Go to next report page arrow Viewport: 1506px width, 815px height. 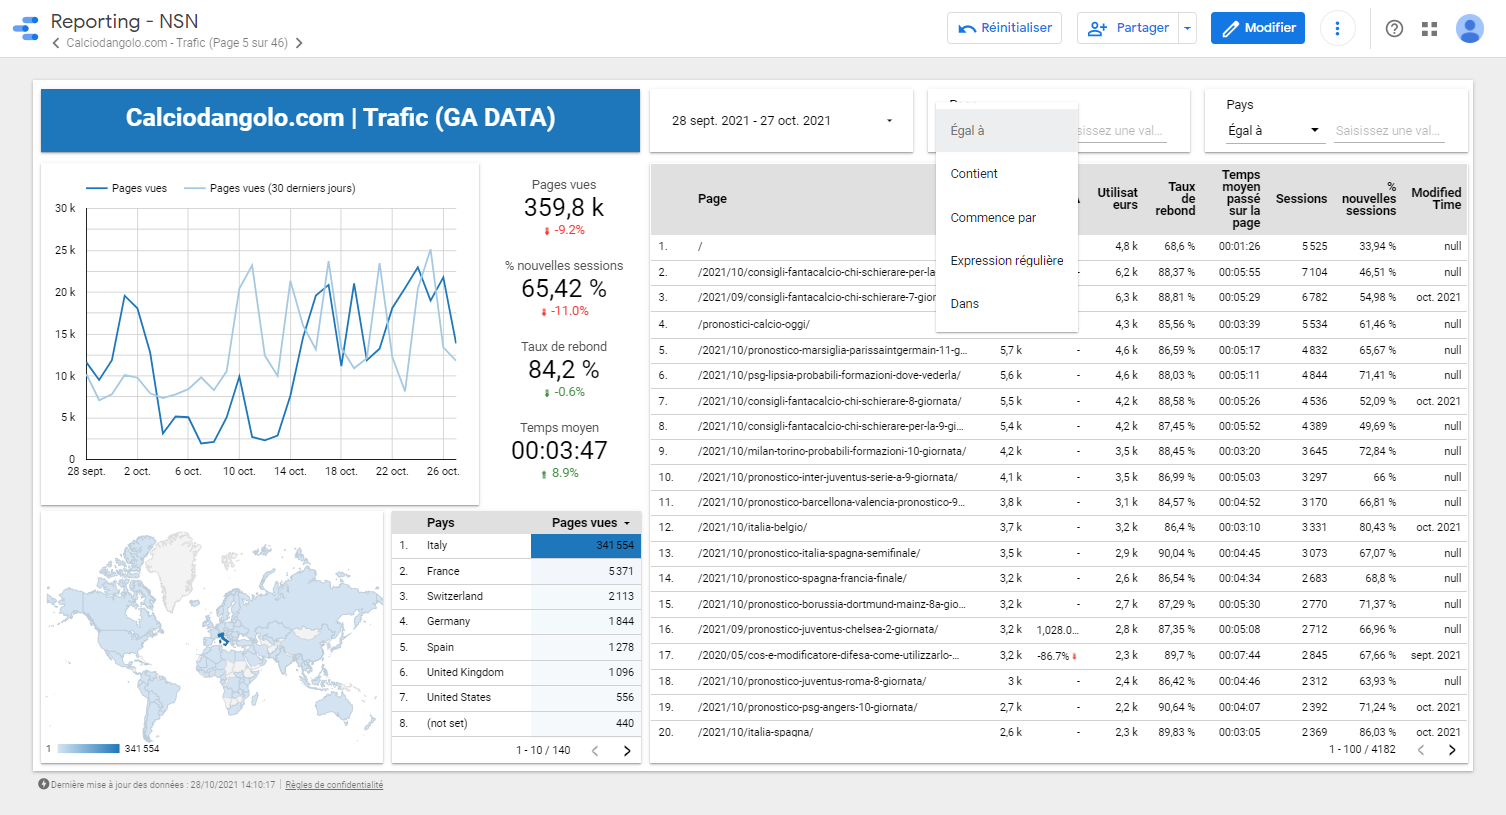(x=299, y=43)
